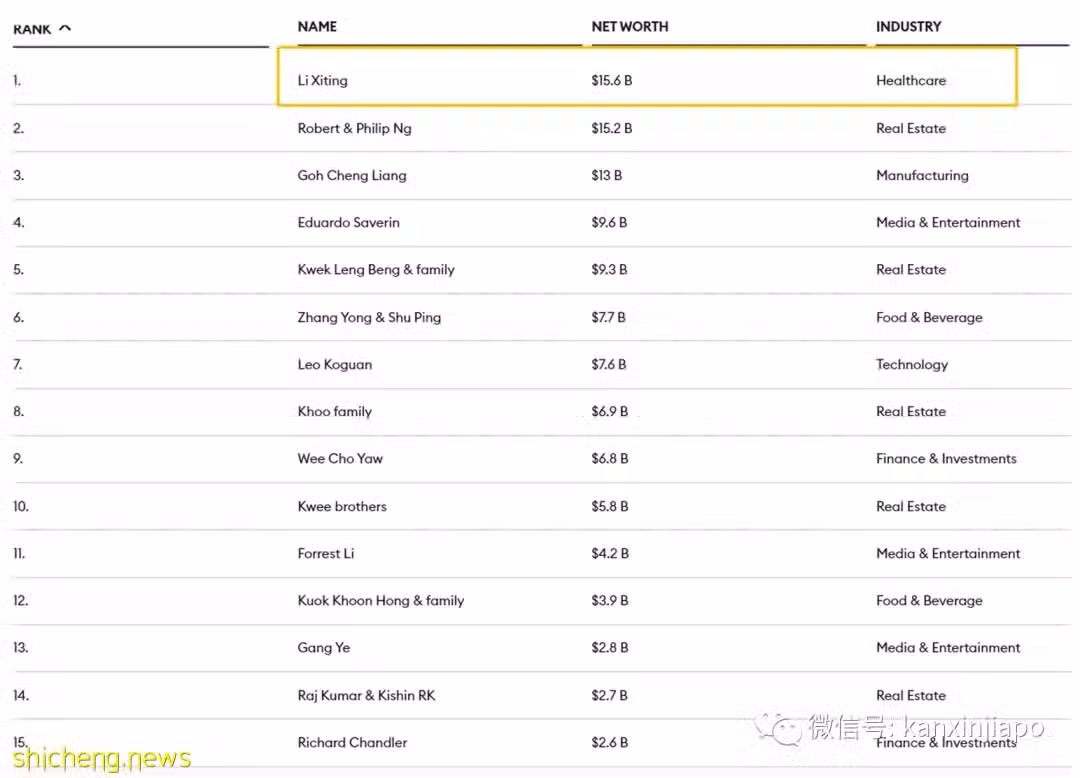1080x778 pixels.
Task: Select rank number 5. in the table
Action: click(x=19, y=270)
